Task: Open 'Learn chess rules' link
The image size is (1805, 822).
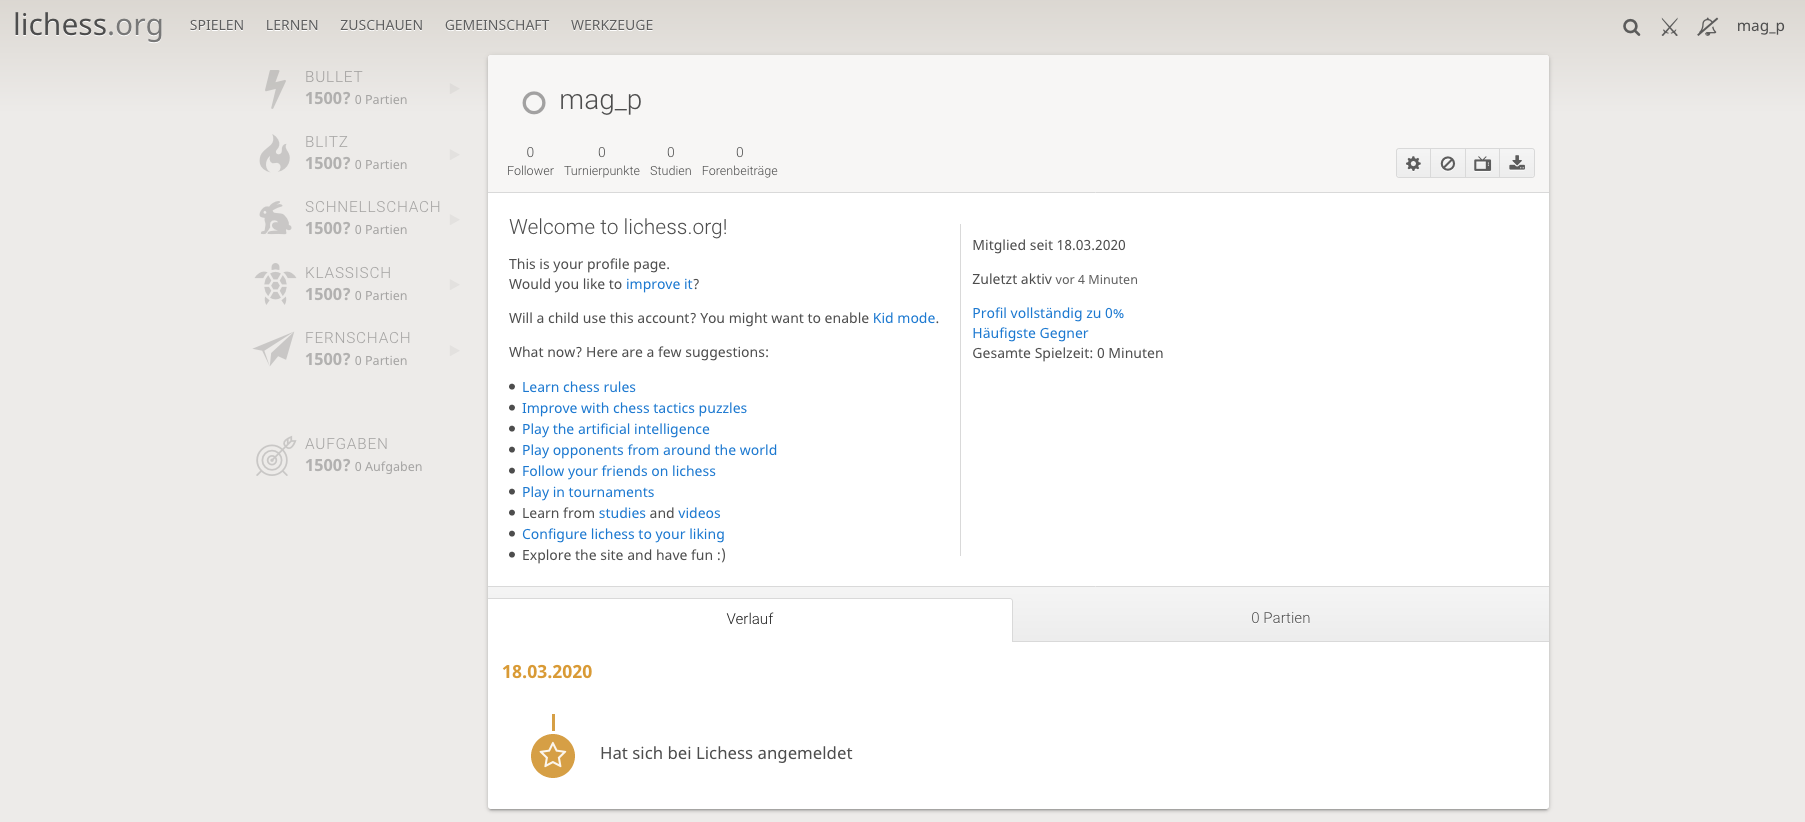Action: point(579,387)
